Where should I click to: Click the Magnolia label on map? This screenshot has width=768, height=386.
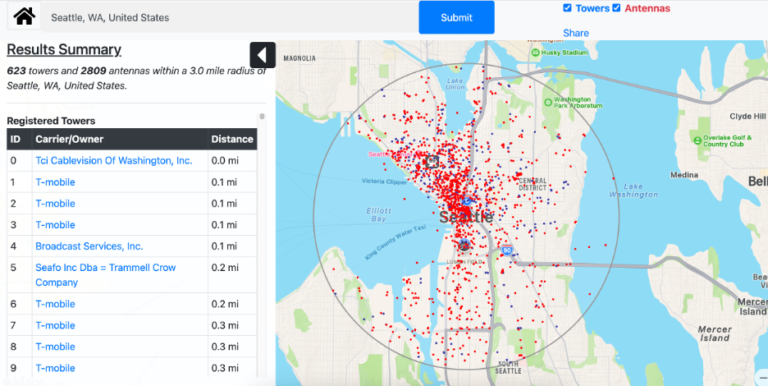[x=299, y=58]
